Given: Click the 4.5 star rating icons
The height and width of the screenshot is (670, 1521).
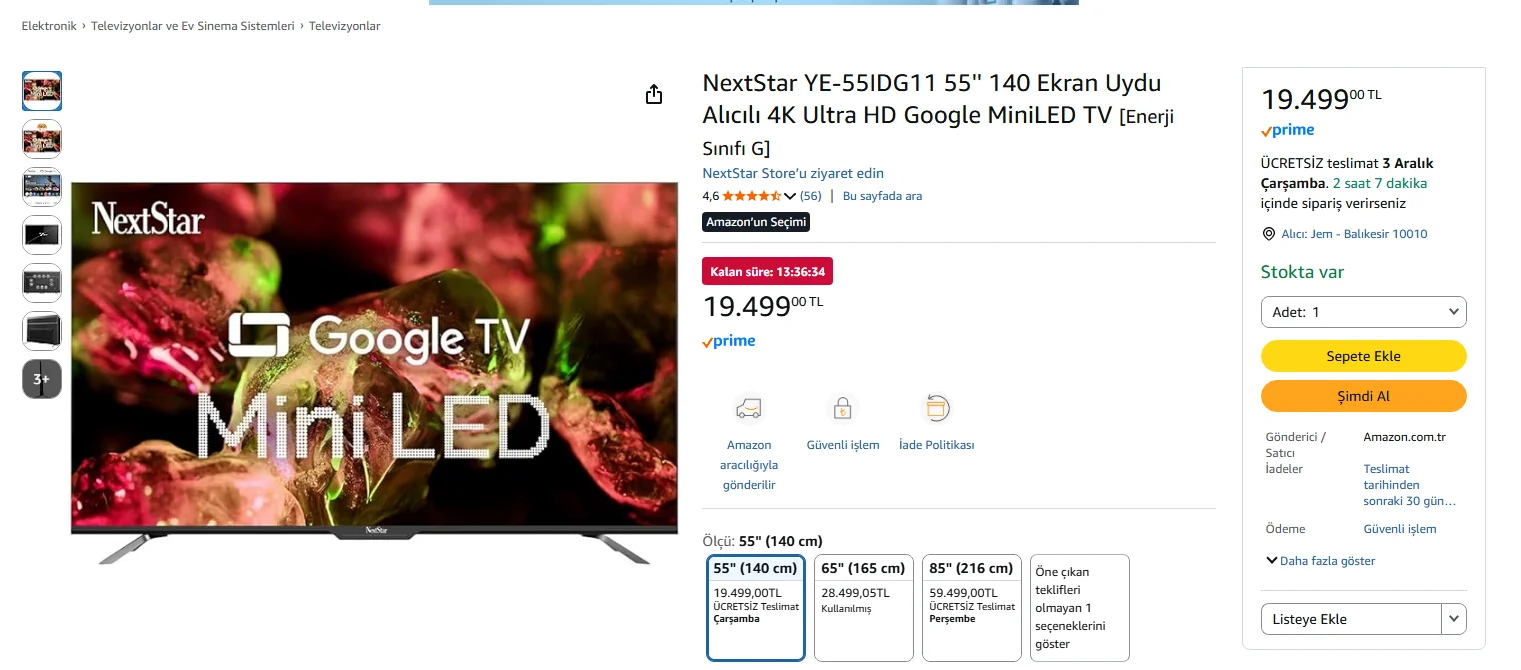Looking at the screenshot, I should [751, 196].
